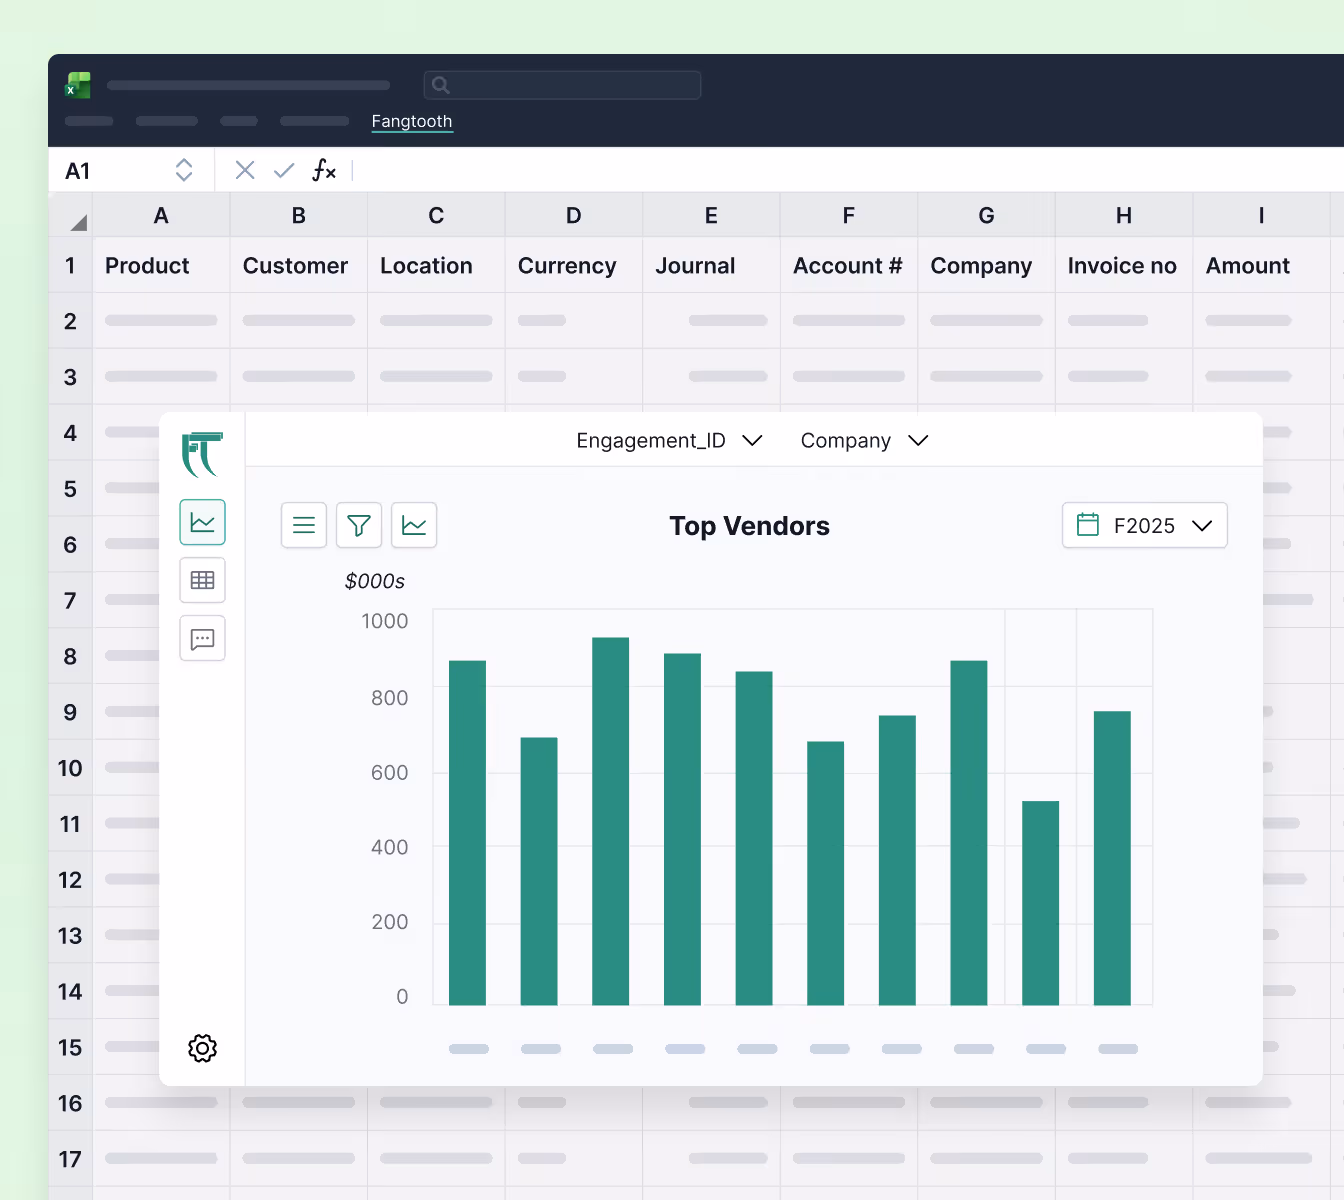
Task: Click the Customer header cell
Action: pos(299,265)
